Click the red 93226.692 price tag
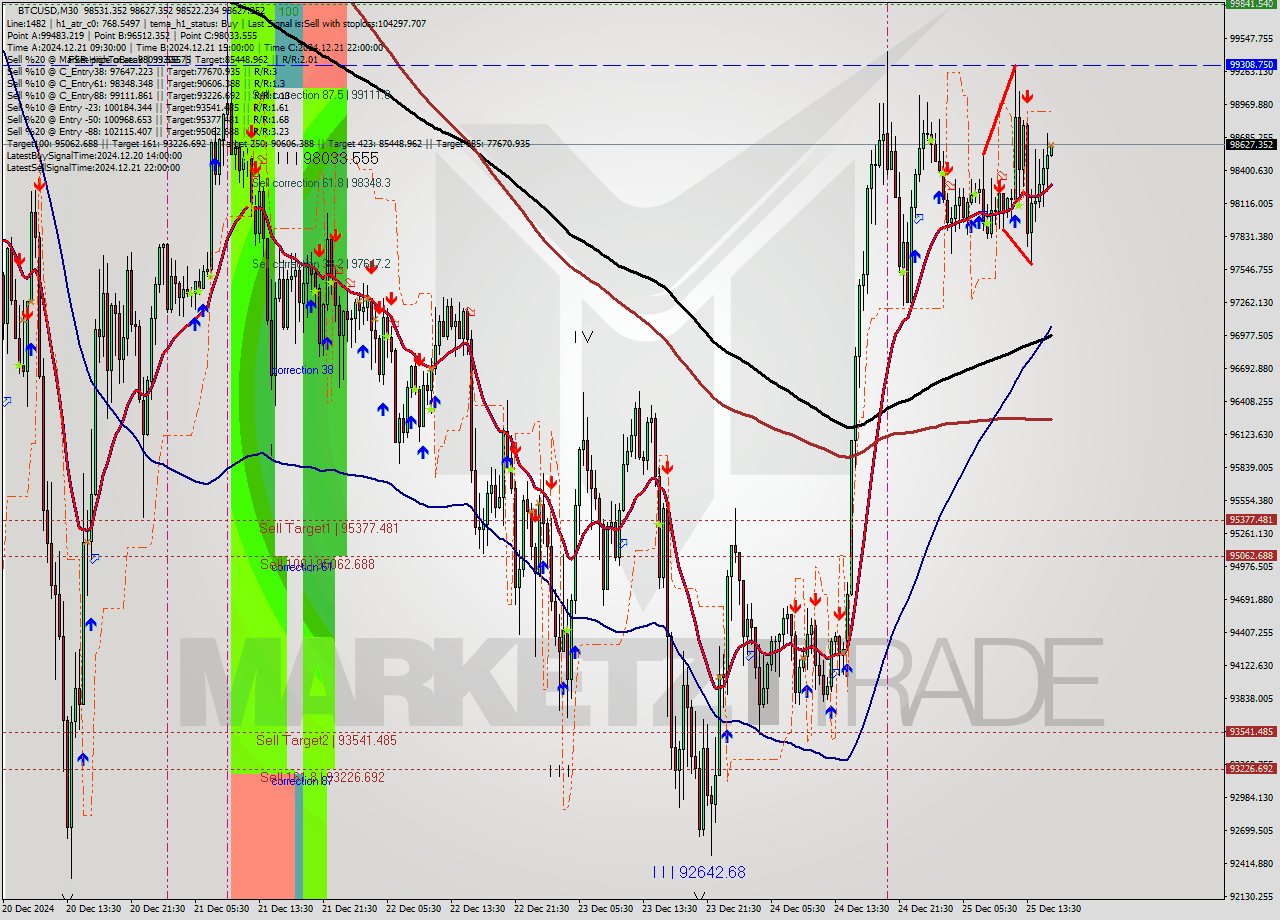 [x=1251, y=768]
